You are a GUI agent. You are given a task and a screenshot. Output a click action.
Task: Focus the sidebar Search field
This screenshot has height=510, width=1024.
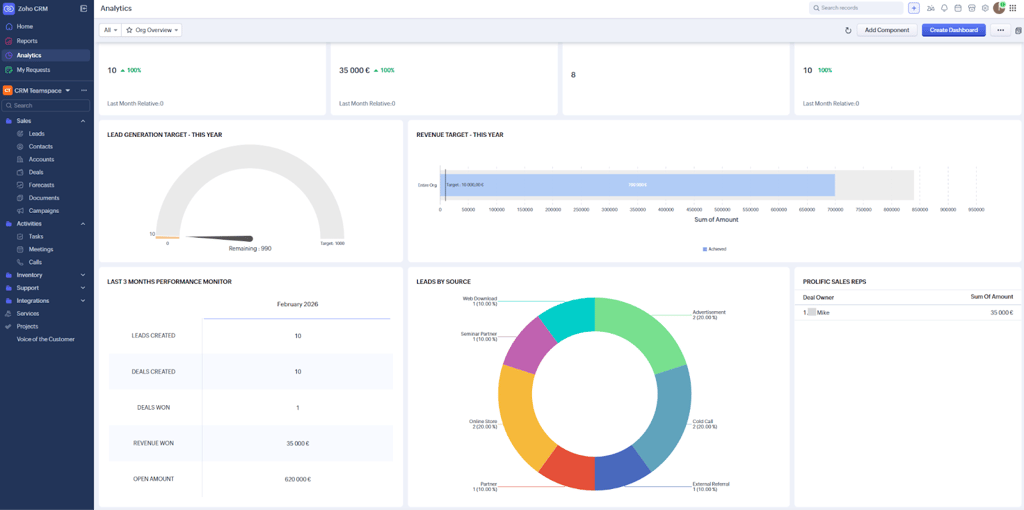pos(46,105)
